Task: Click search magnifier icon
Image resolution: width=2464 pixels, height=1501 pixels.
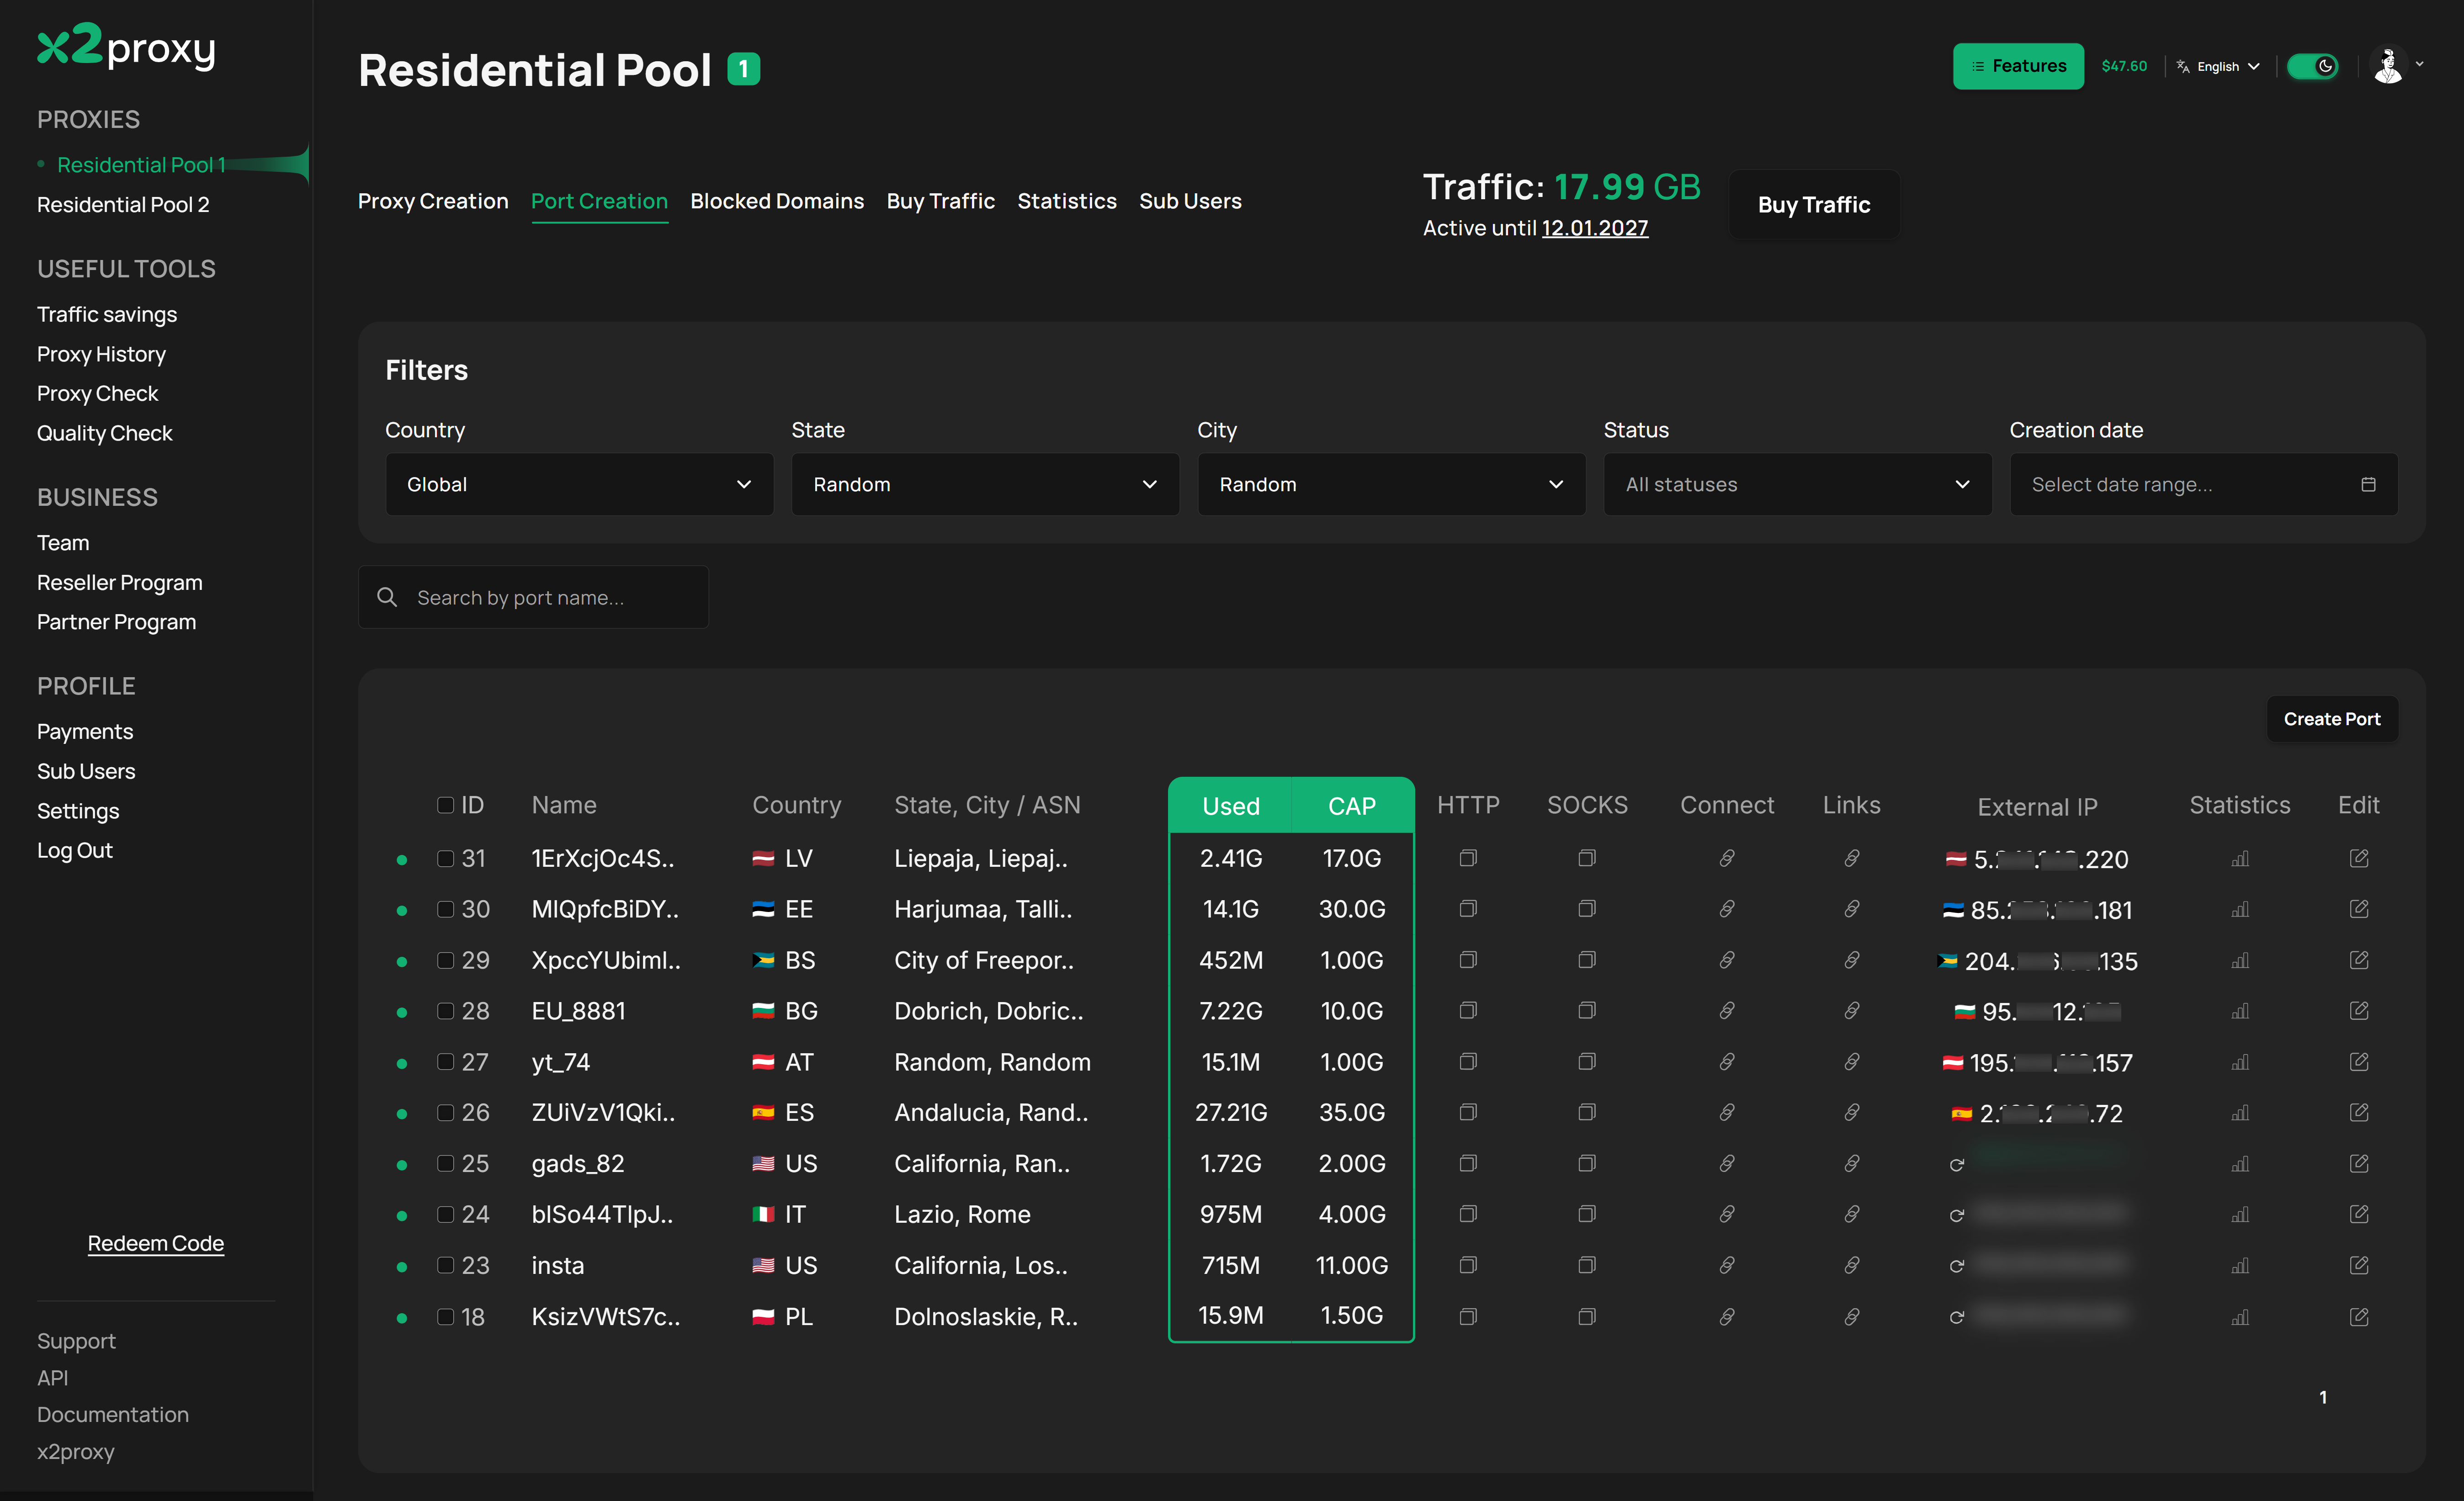Action: (387, 597)
